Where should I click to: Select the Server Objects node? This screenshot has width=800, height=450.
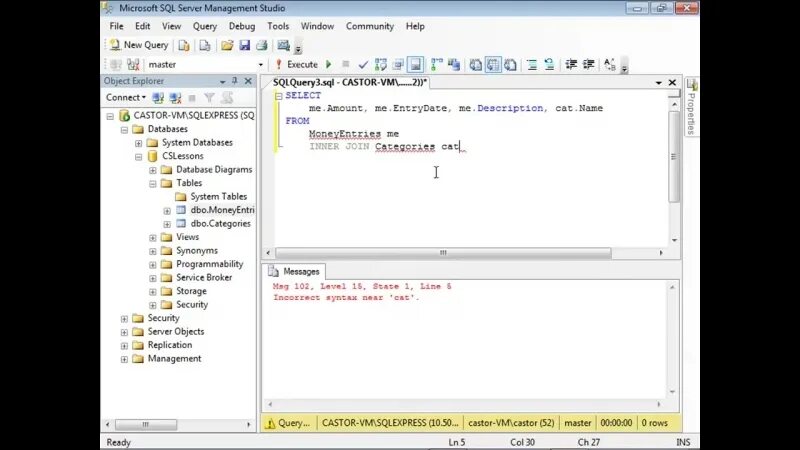[176, 331]
